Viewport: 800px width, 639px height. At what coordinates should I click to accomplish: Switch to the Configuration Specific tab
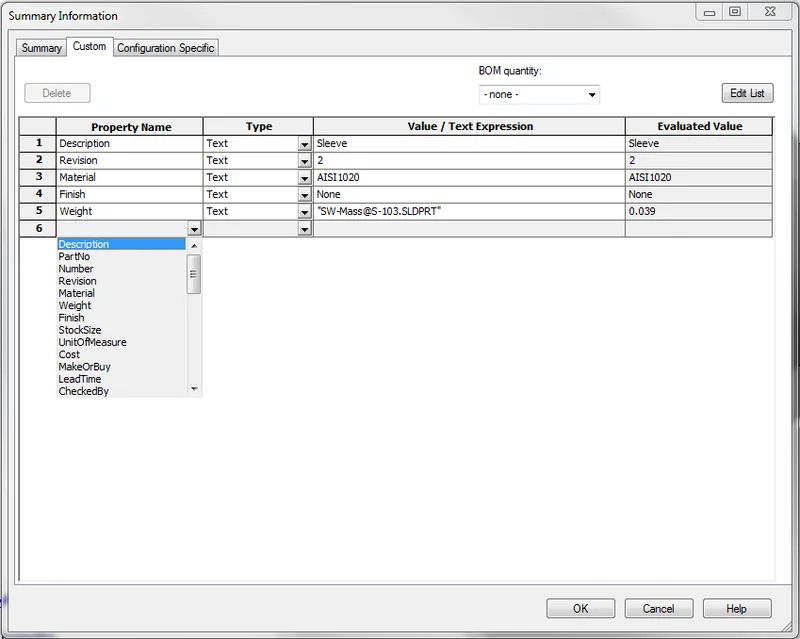165,47
